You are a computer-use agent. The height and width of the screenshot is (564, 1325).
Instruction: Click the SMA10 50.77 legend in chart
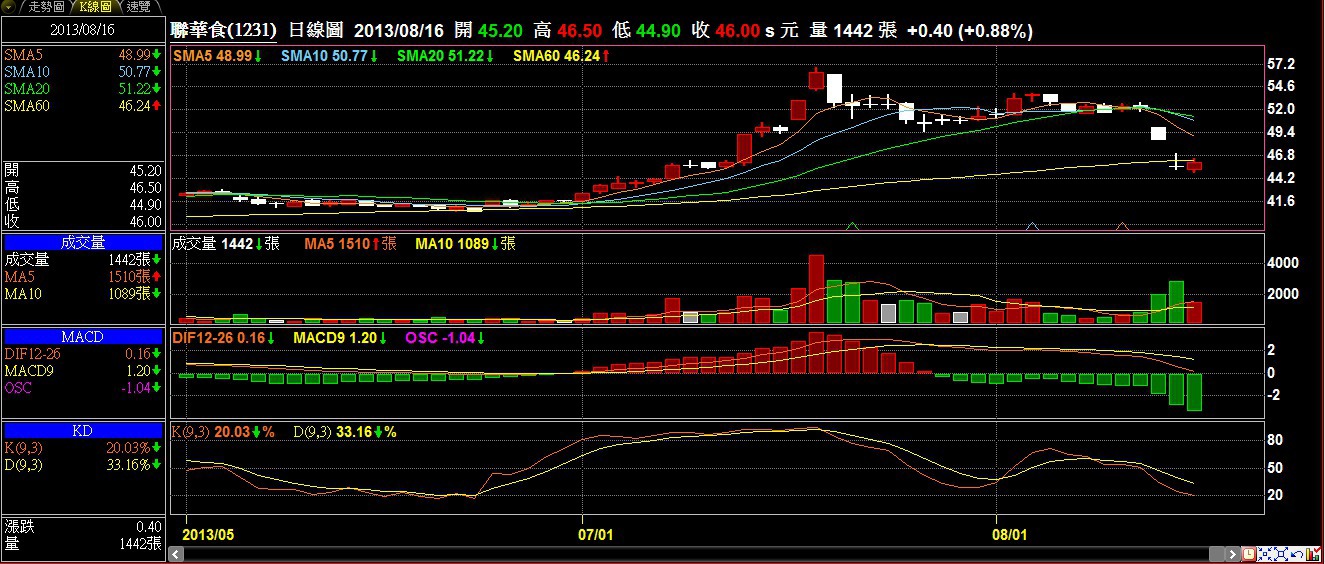pos(330,56)
